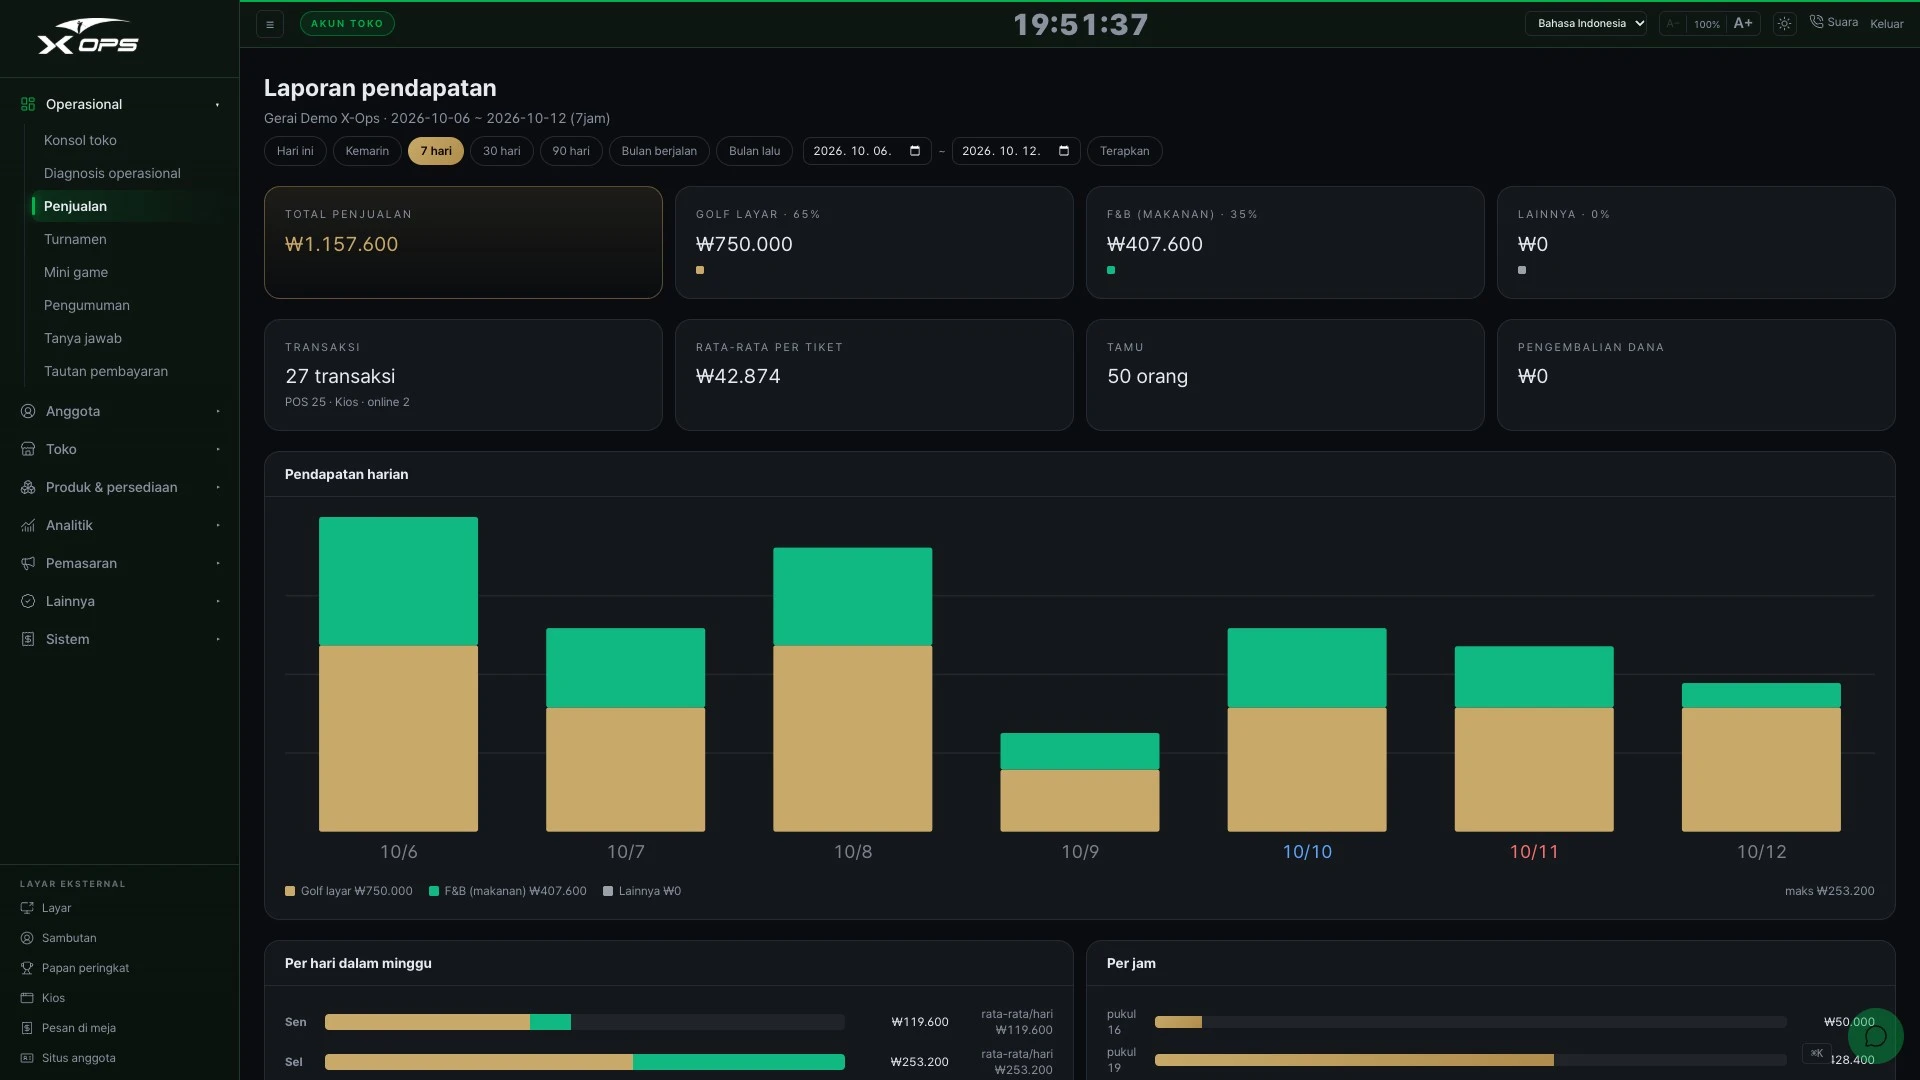Open Konsol toko in sidebar

coord(132,140)
